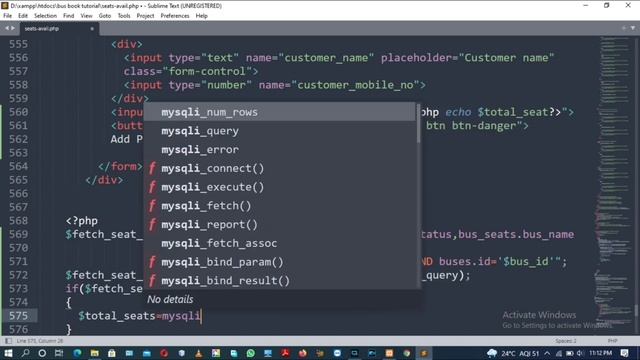Click the form-control class on line 557

pos(207,71)
